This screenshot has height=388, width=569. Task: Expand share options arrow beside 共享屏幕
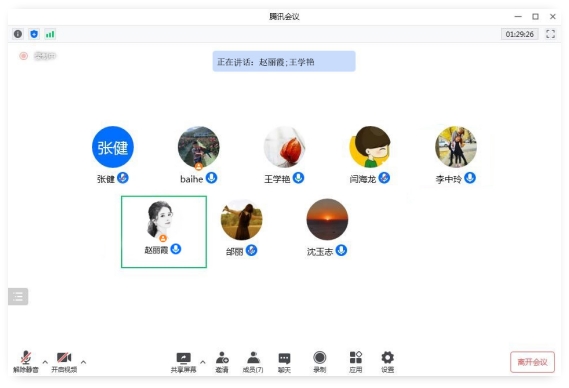tap(202, 362)
